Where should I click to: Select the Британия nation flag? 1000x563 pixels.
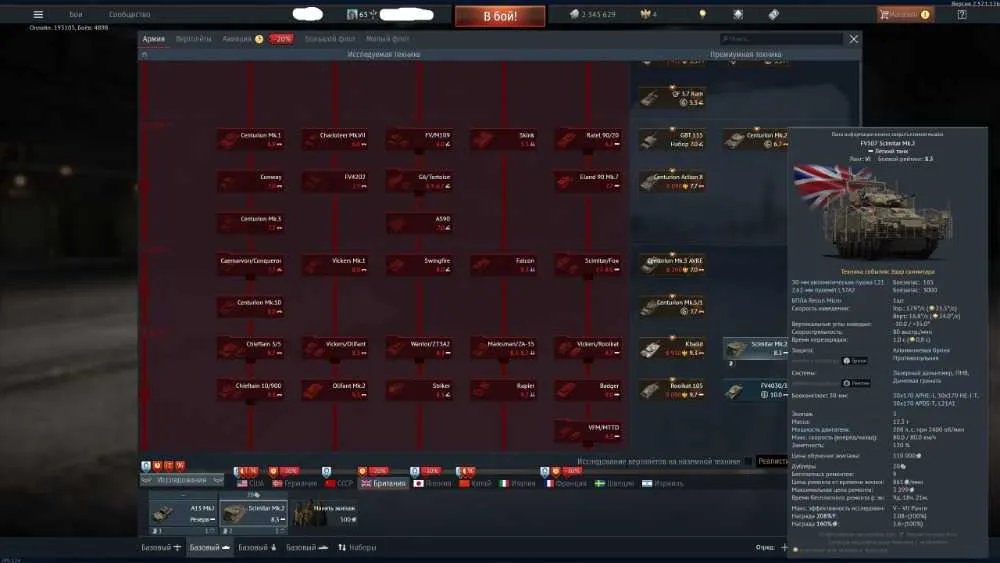pos(383,483)
